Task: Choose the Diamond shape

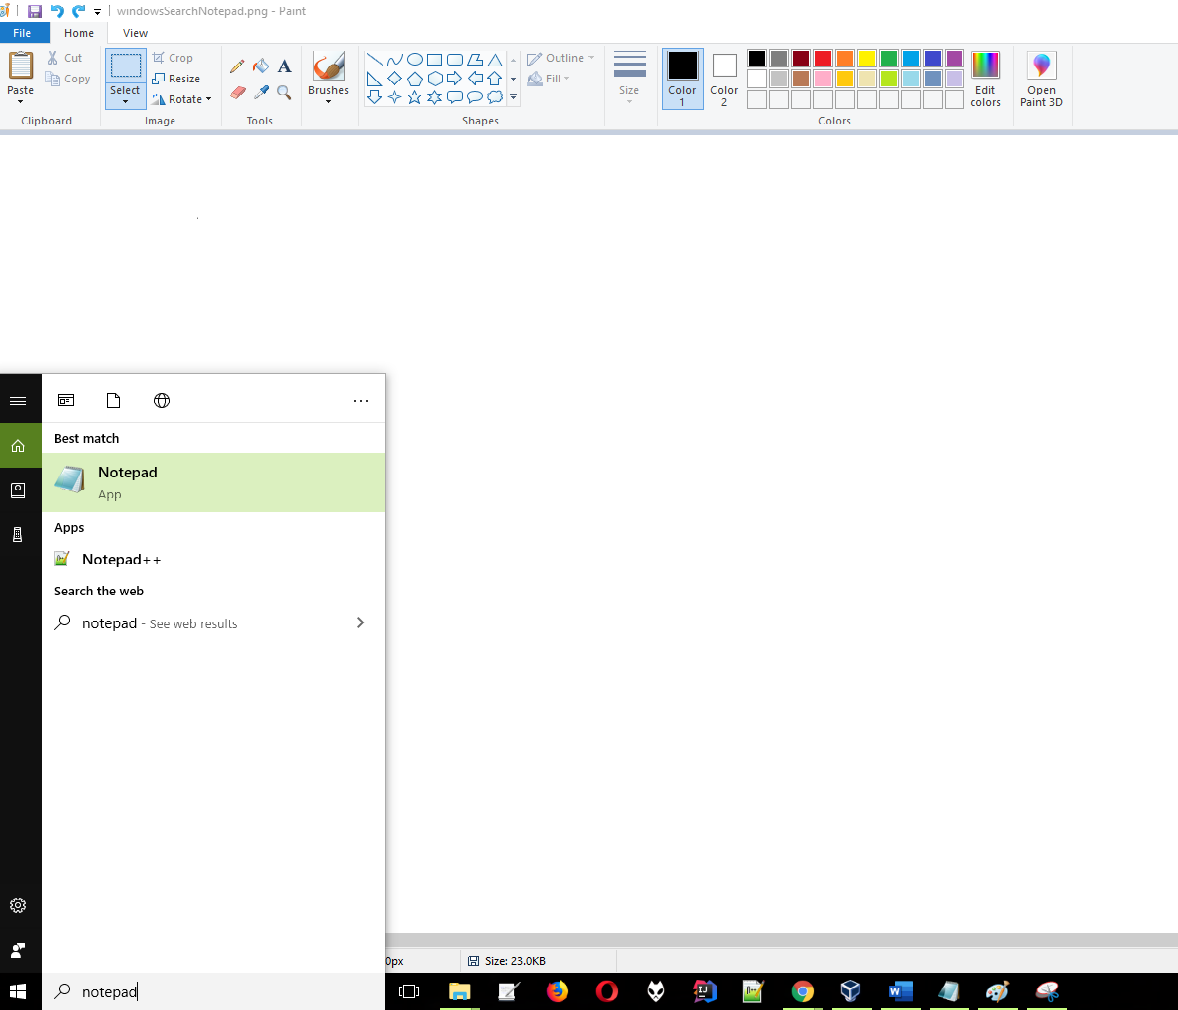Action: pos(394,78)
